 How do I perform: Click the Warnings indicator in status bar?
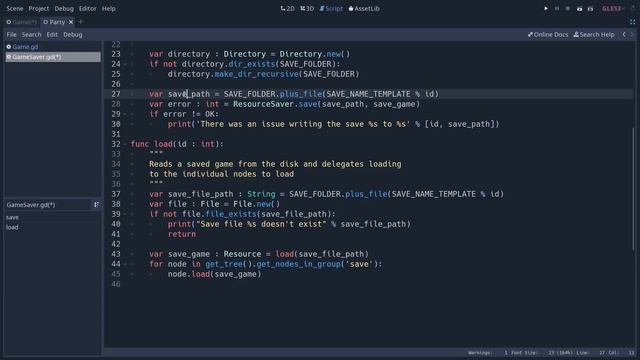pyautogui.click(x=488, y=353)
